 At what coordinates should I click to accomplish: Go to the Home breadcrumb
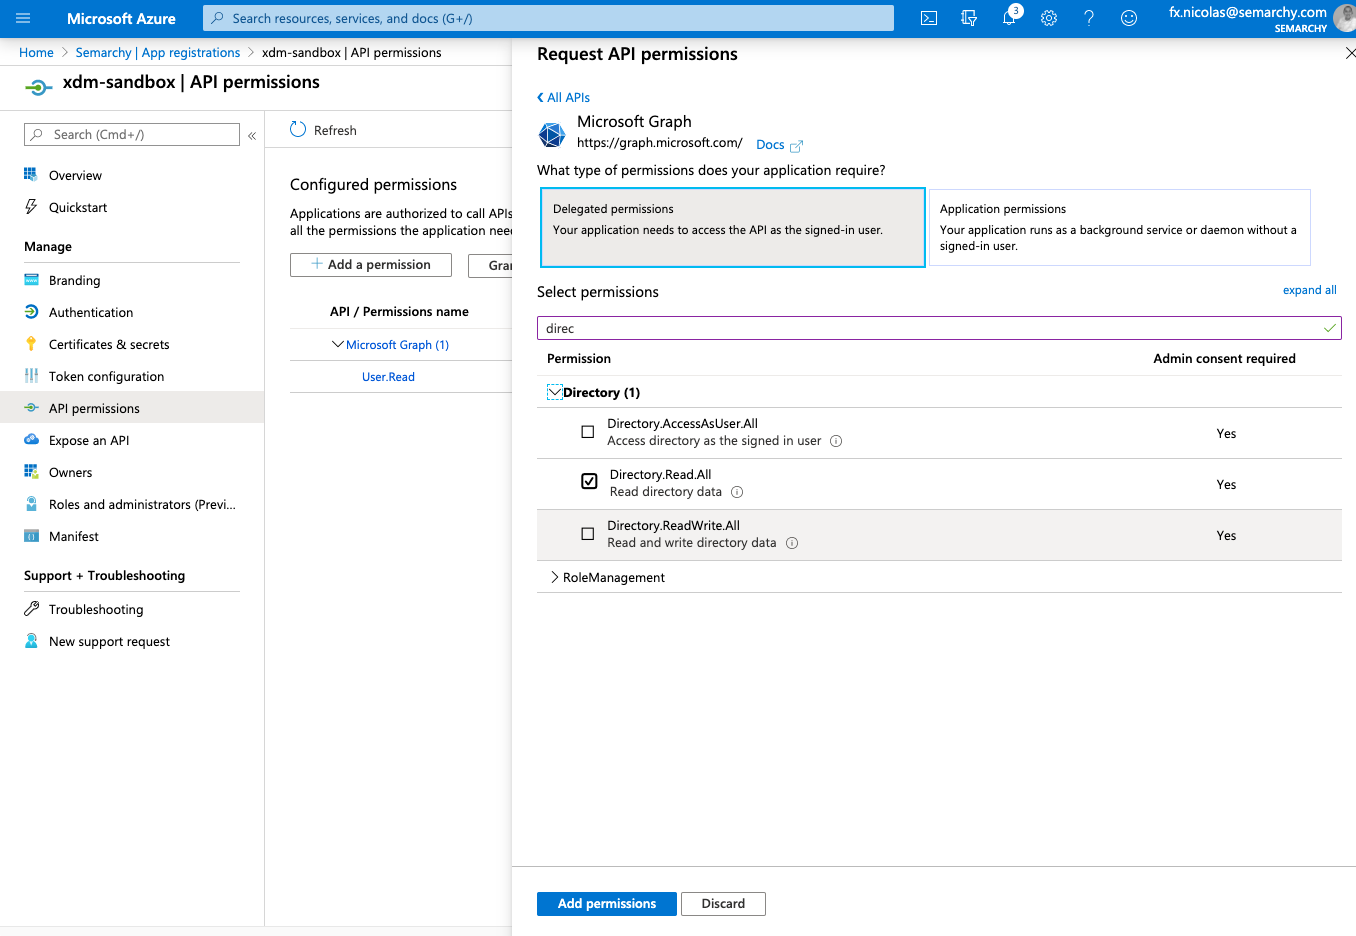click(x=36, y=52)
